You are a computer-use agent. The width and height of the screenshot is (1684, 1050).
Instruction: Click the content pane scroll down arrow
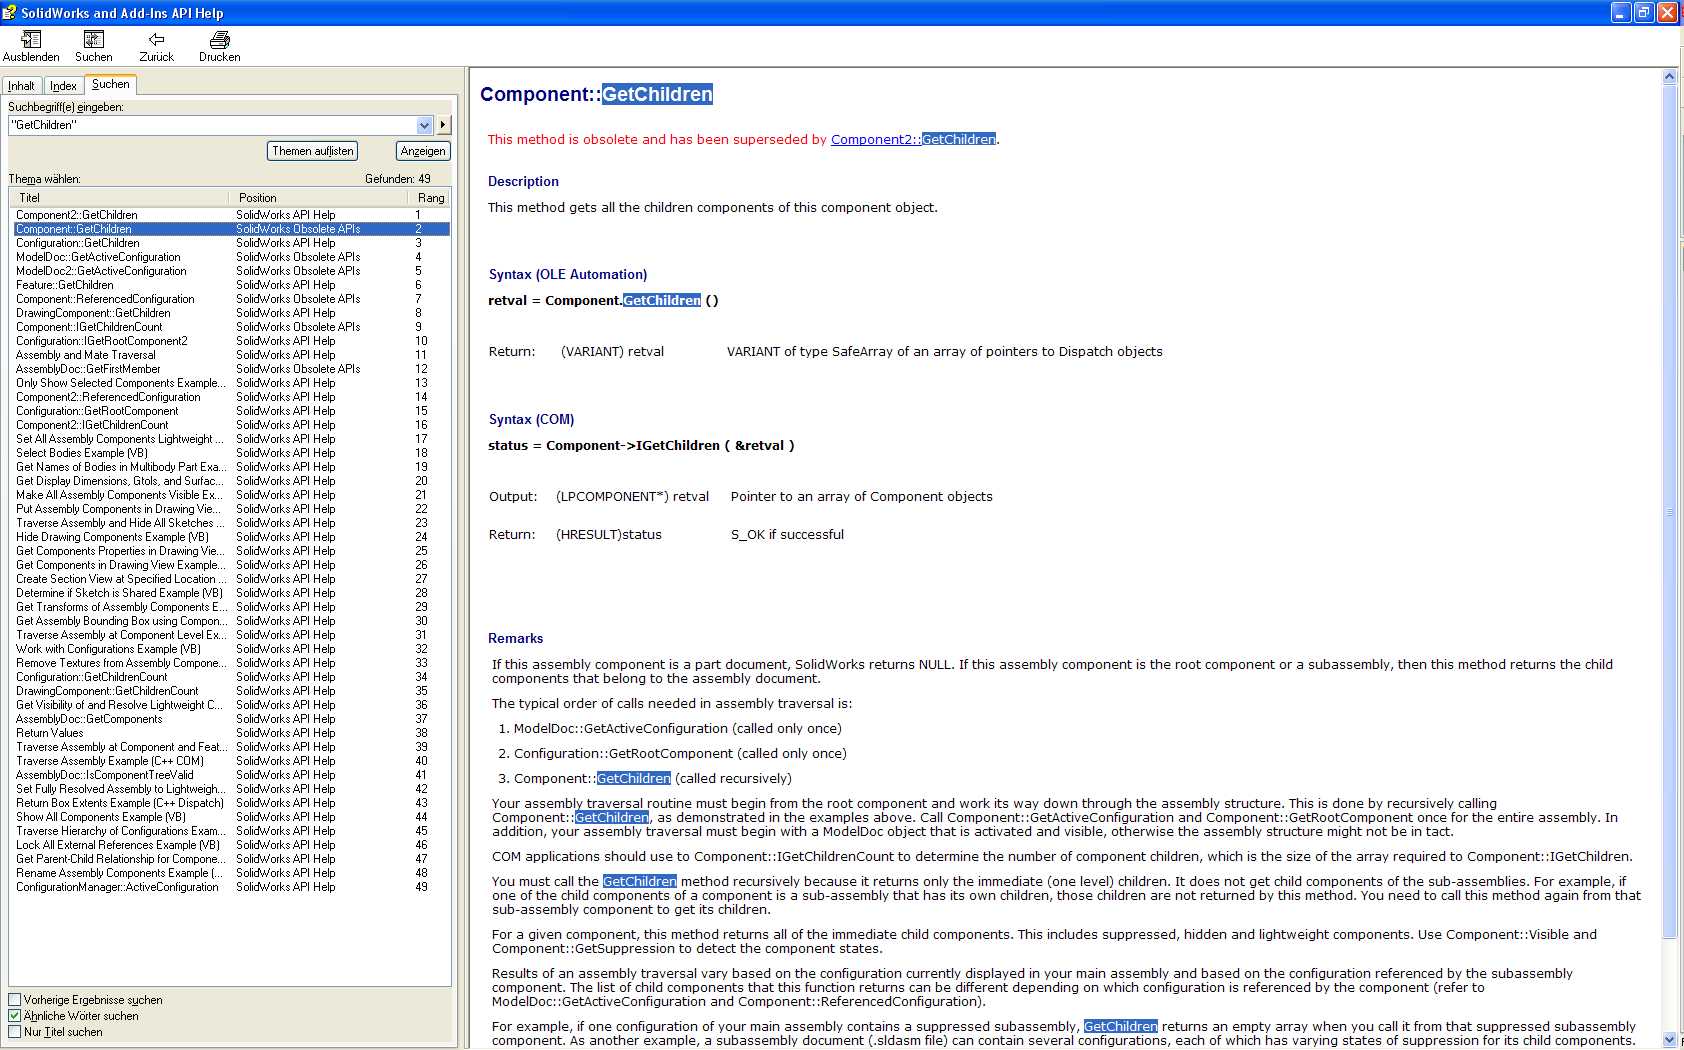coord(1669,1040)
